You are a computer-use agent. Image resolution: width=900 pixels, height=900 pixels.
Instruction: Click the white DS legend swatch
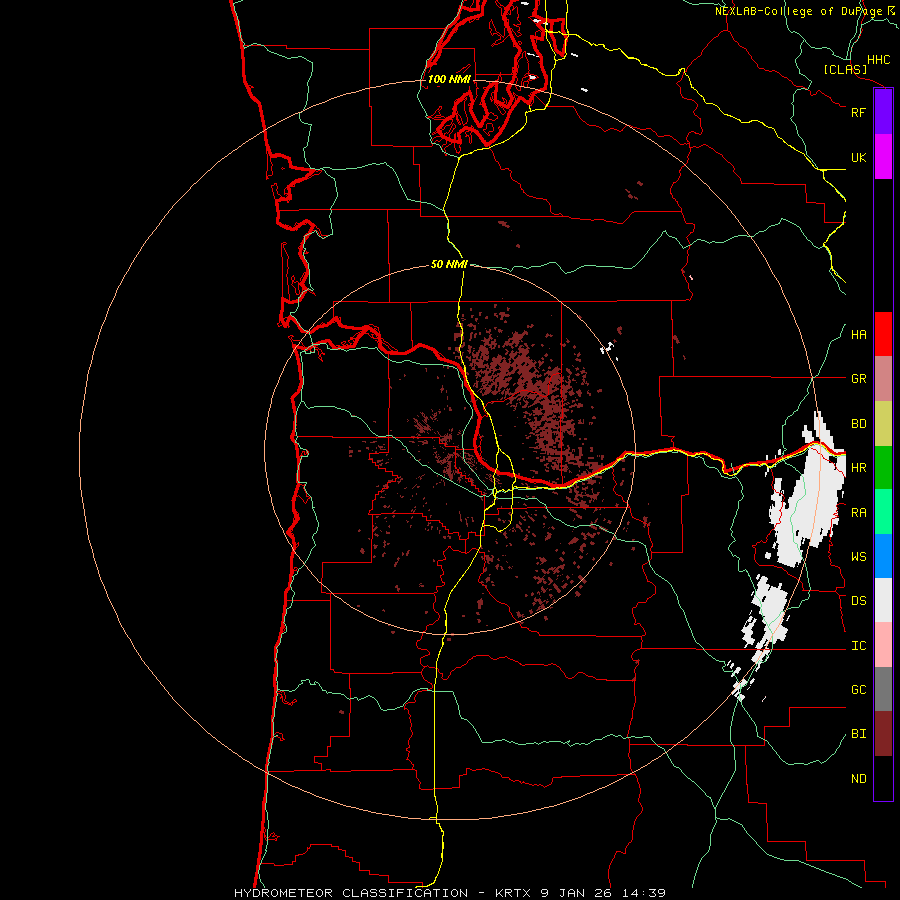coord(883,600)
